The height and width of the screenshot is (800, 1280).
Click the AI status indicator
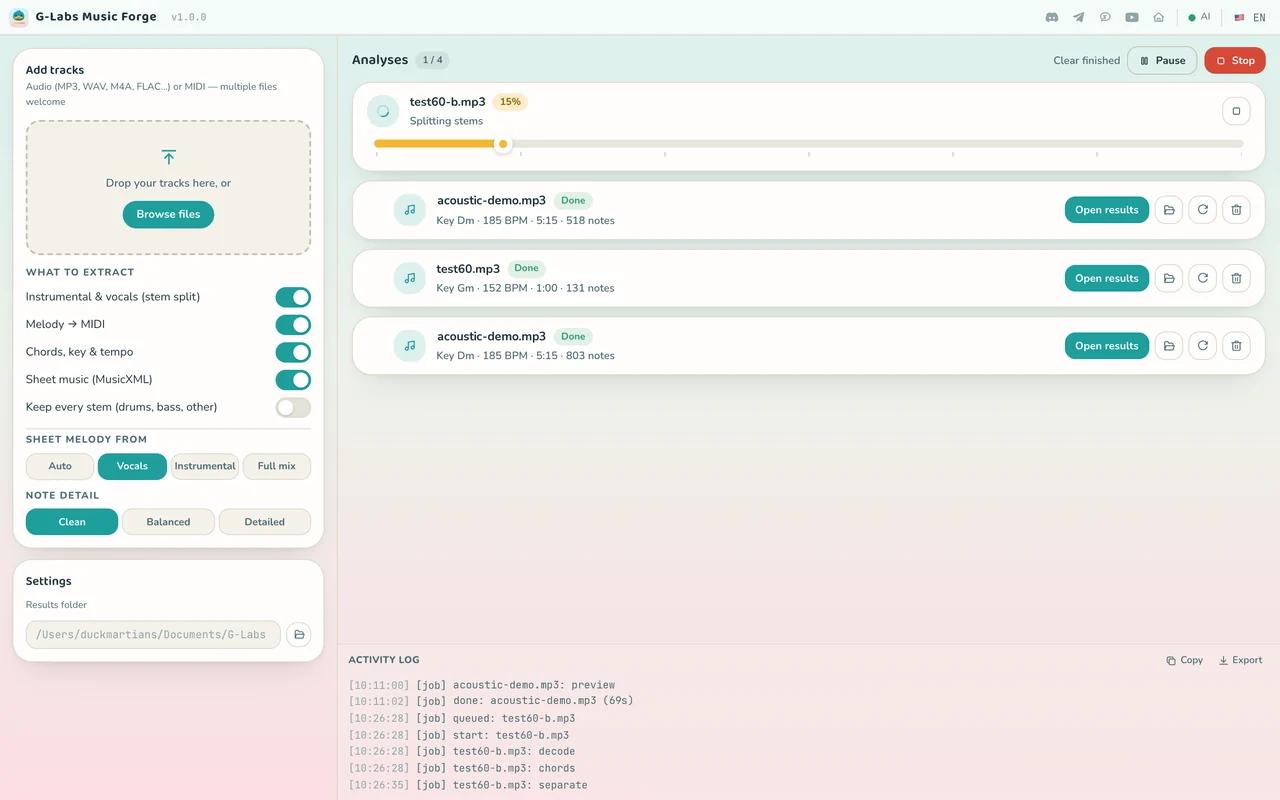[x=1199, y=17]
